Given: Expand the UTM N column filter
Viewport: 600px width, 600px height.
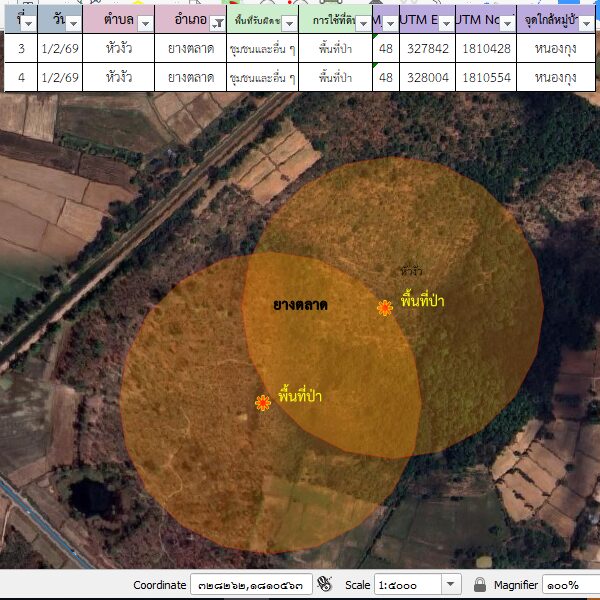Looking at the screenshot, I should coord(508,22).
